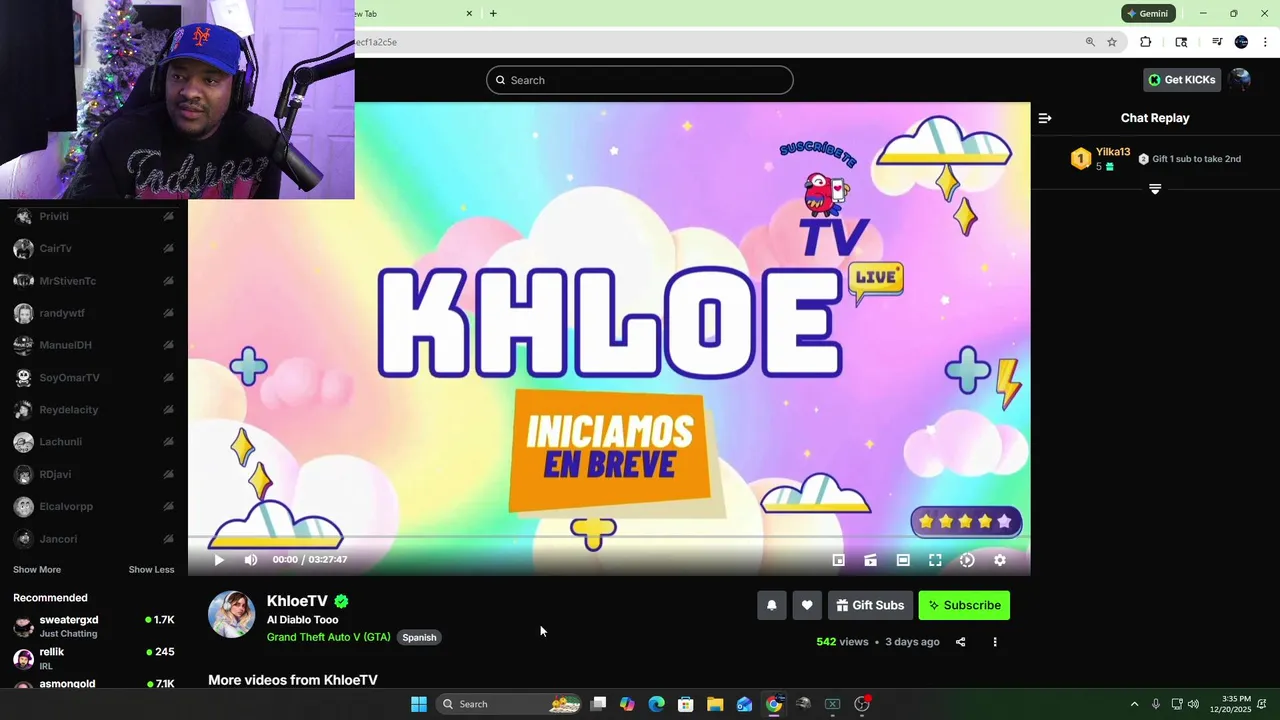Open a new Chrome tab

point(493,13)
